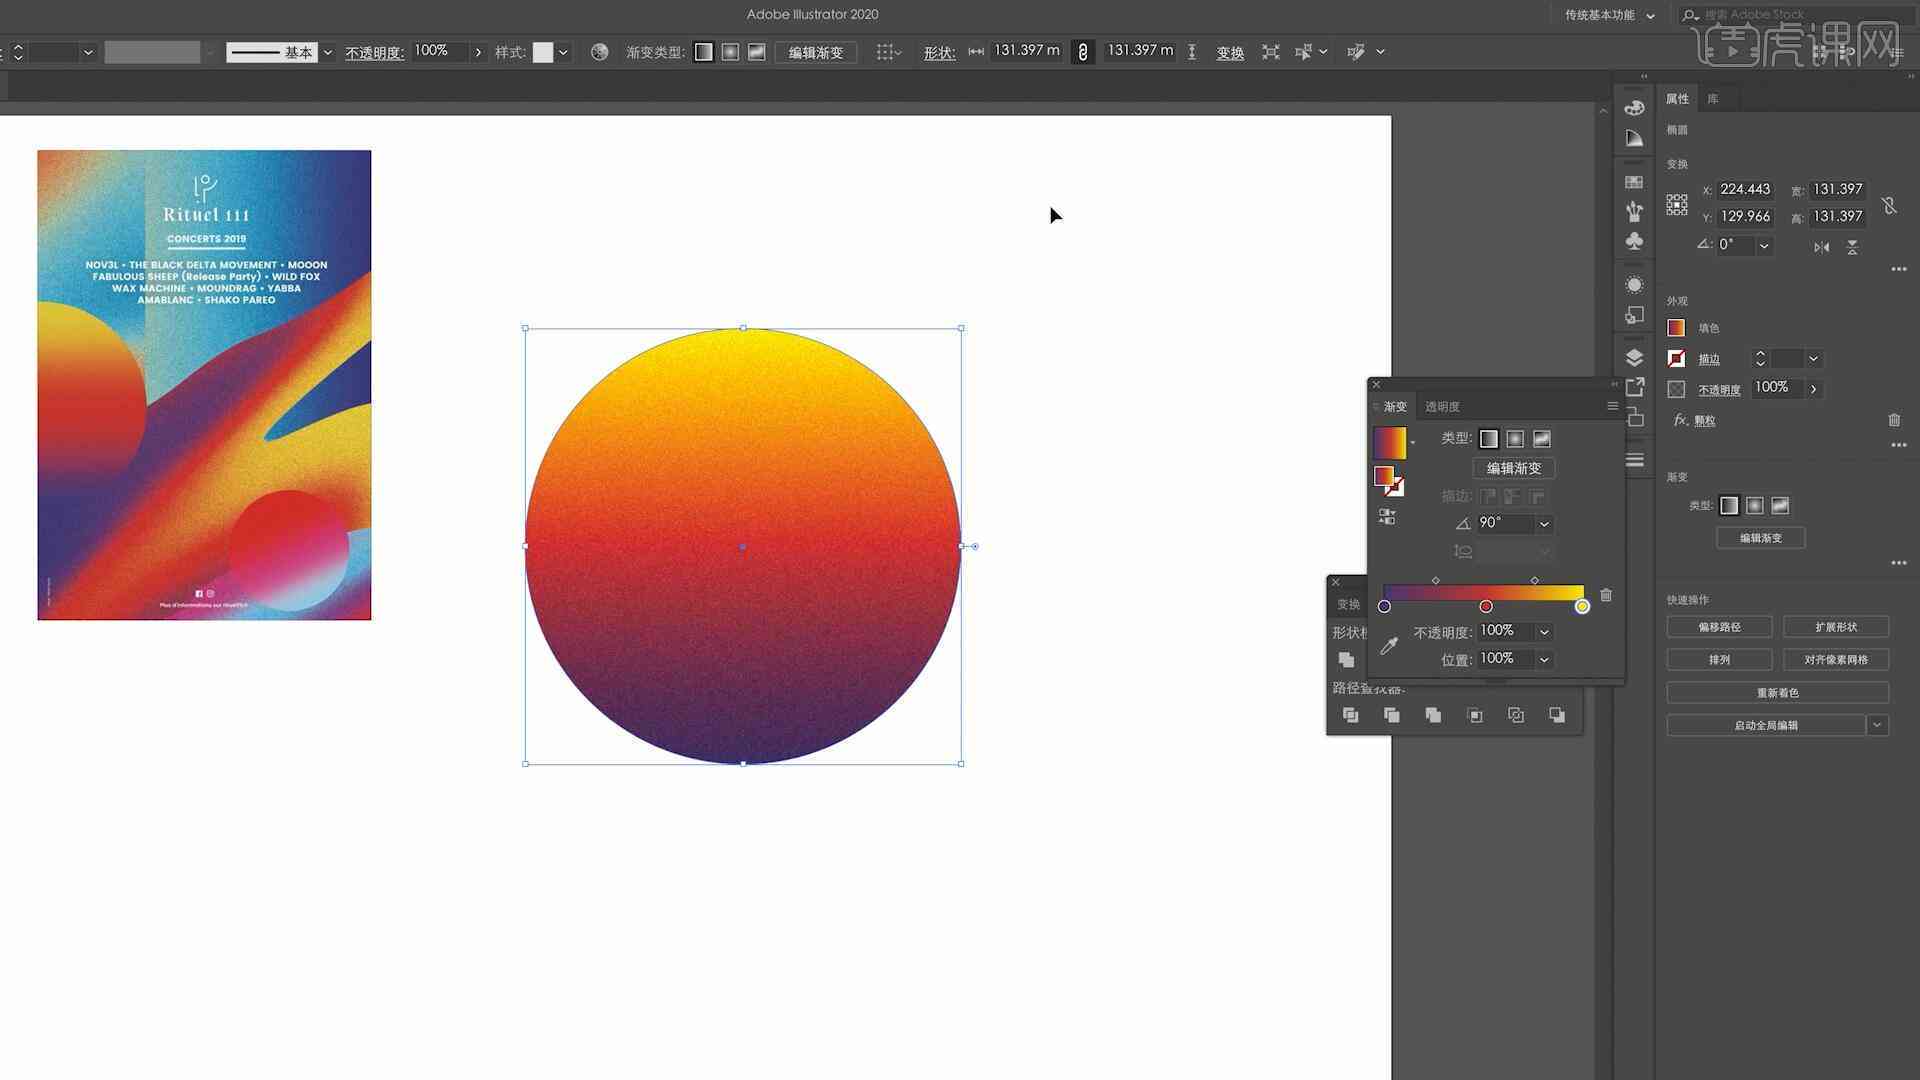
Task: Click the 填色 fill swatch in Properties
Action: pyautogui.click(x=1676, y=328)
